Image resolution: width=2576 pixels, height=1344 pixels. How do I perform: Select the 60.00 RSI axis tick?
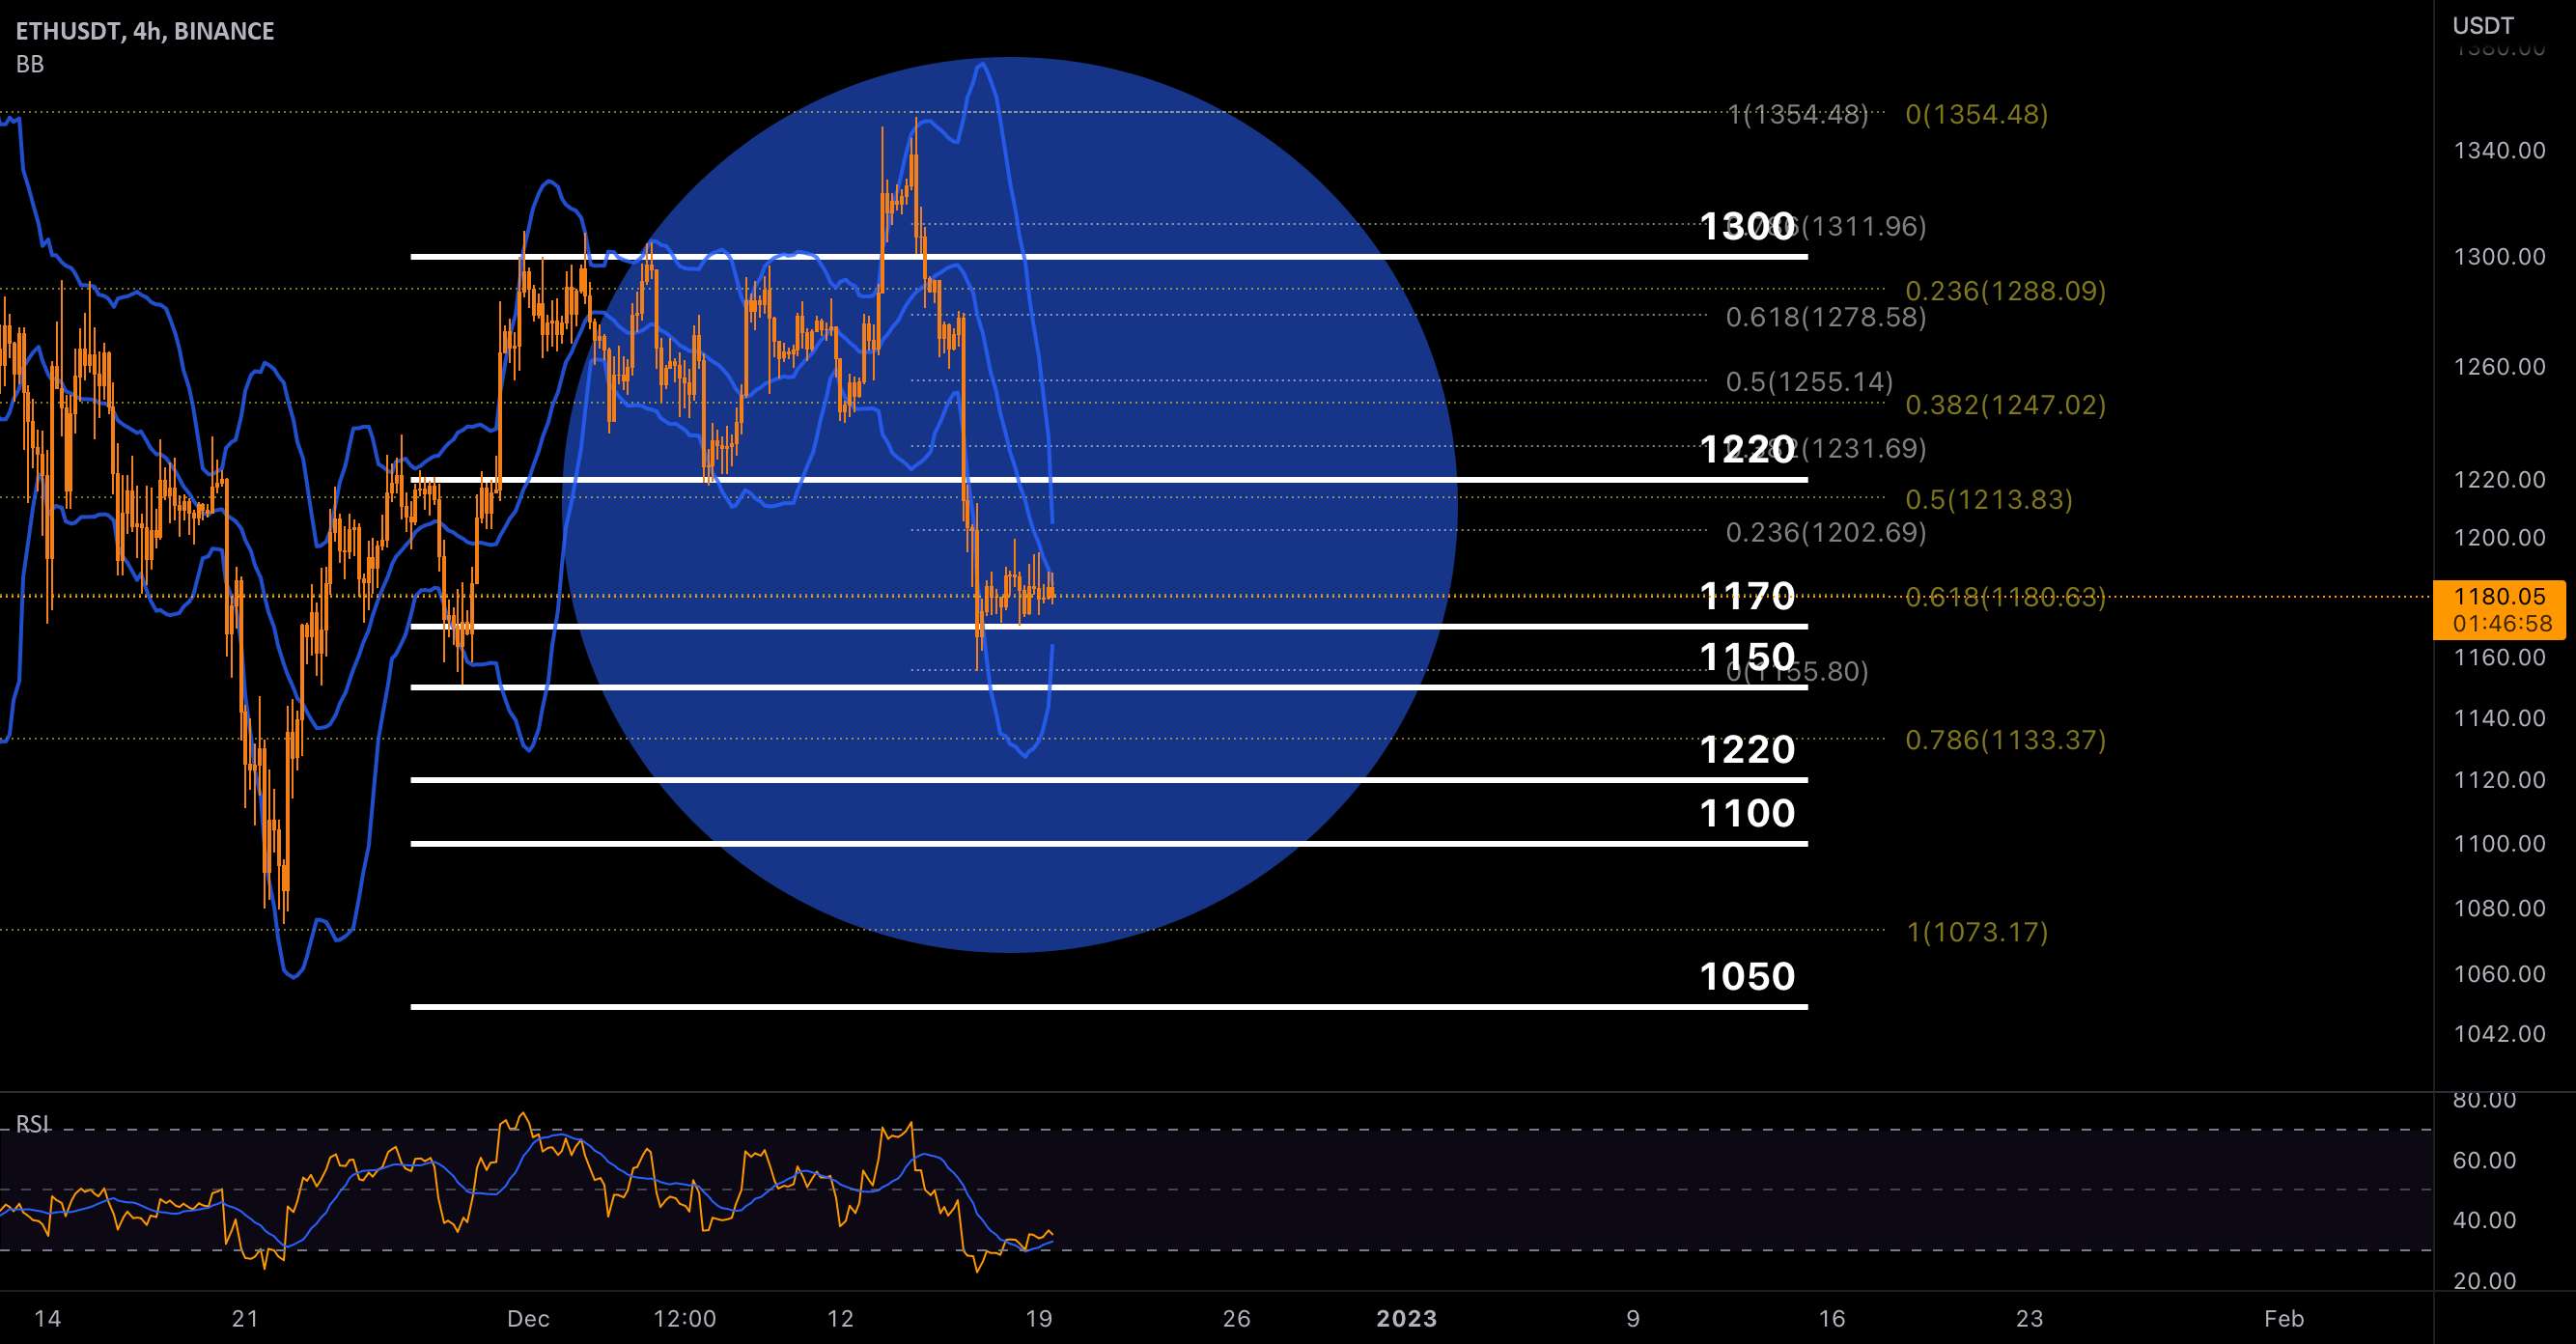click(x=2484, y=1160)
